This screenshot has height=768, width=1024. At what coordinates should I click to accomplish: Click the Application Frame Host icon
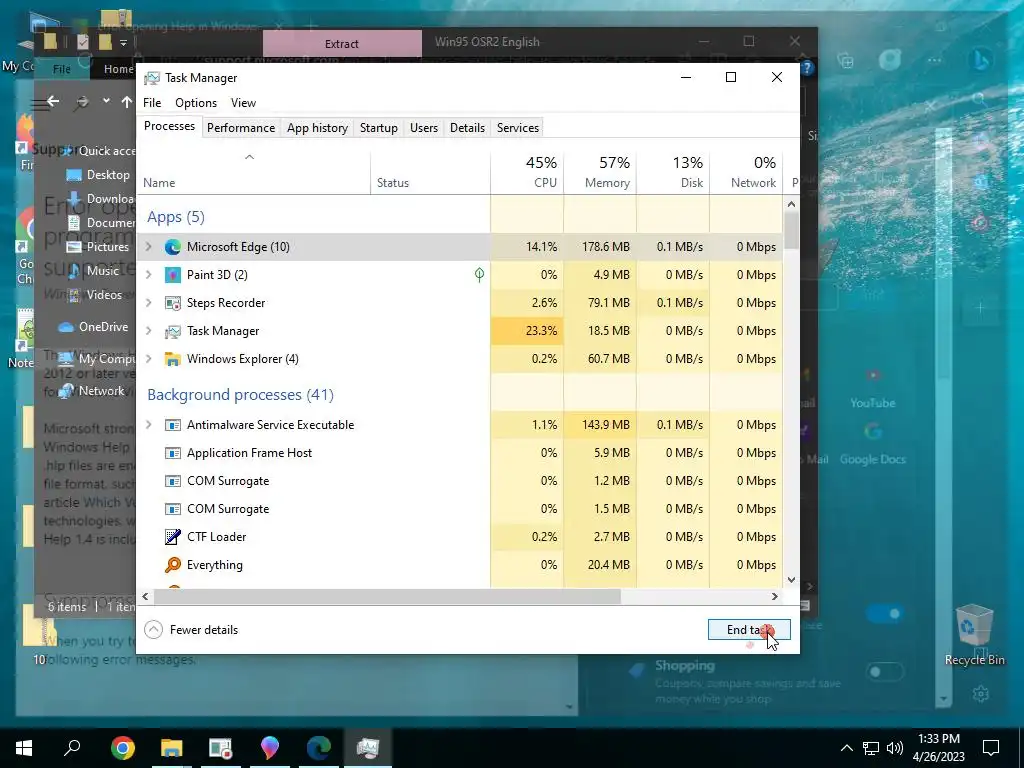[x=172, y=453]
